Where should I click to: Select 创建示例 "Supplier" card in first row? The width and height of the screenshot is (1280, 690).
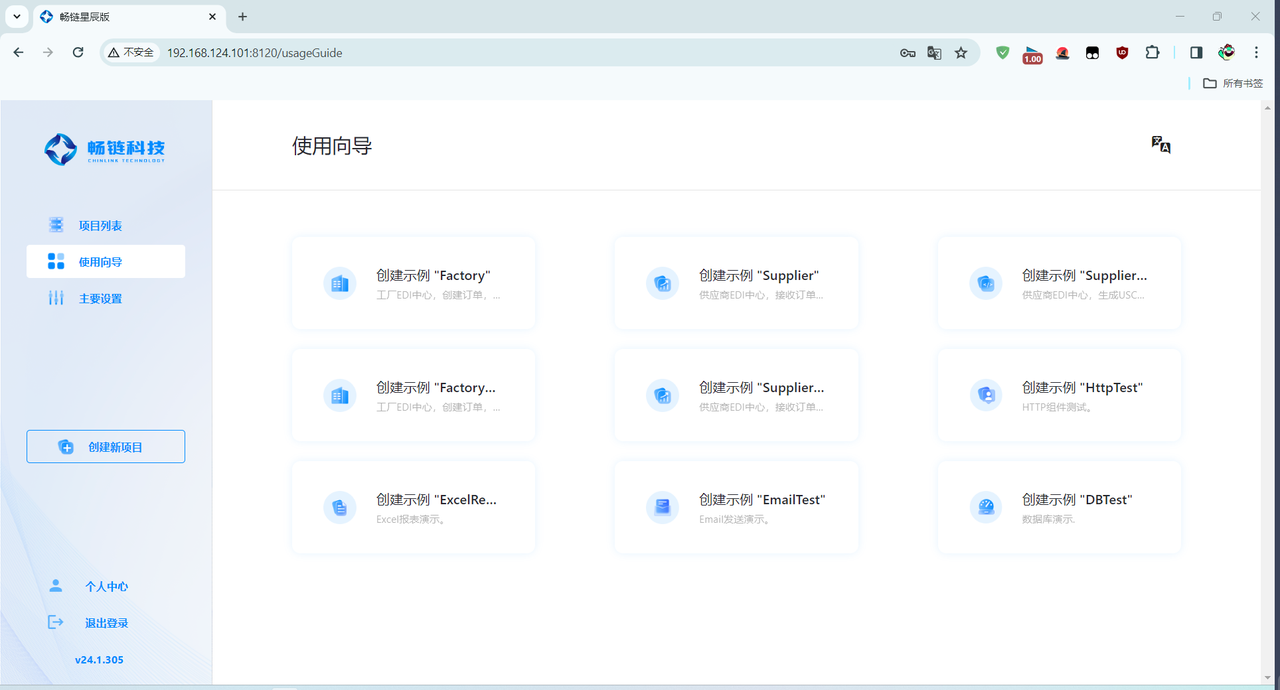pyautogui.click(x=736, y=283)
